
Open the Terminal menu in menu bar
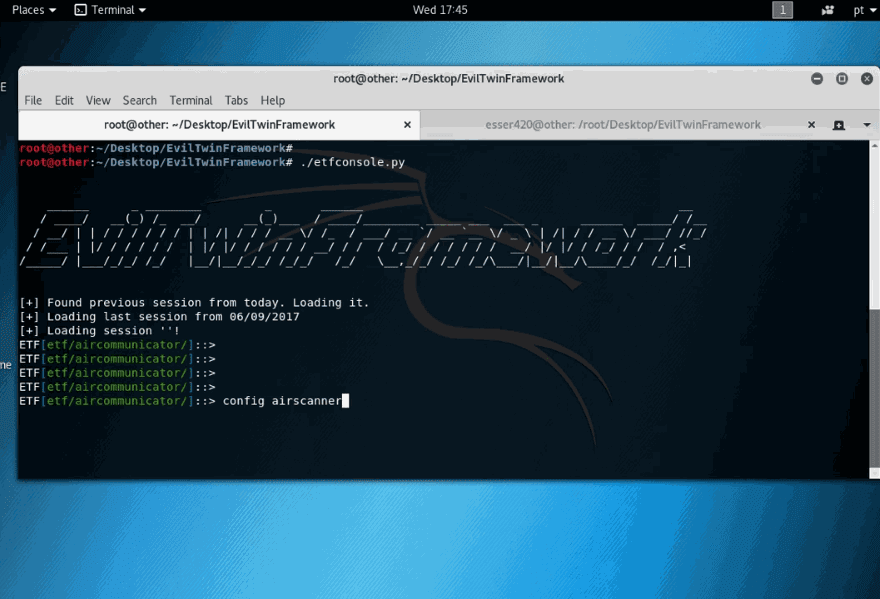(x=191, y=100)
